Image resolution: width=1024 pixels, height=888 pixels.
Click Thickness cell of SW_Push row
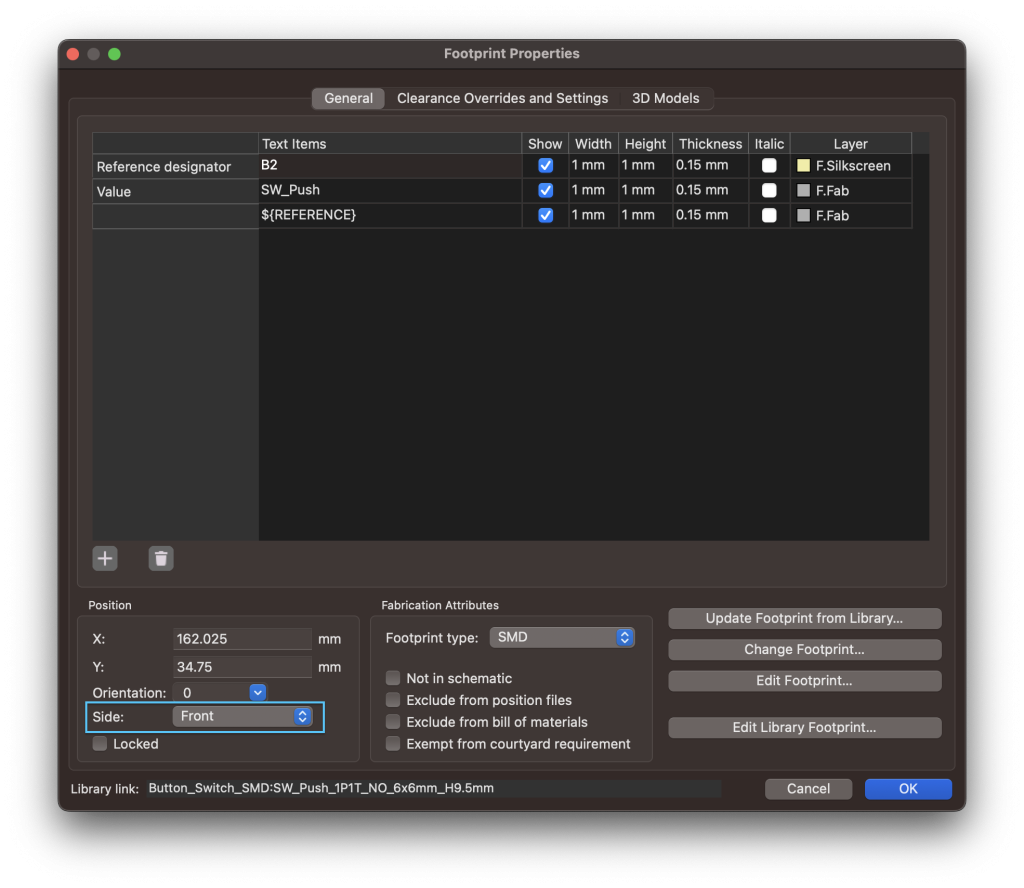point(711,191)
